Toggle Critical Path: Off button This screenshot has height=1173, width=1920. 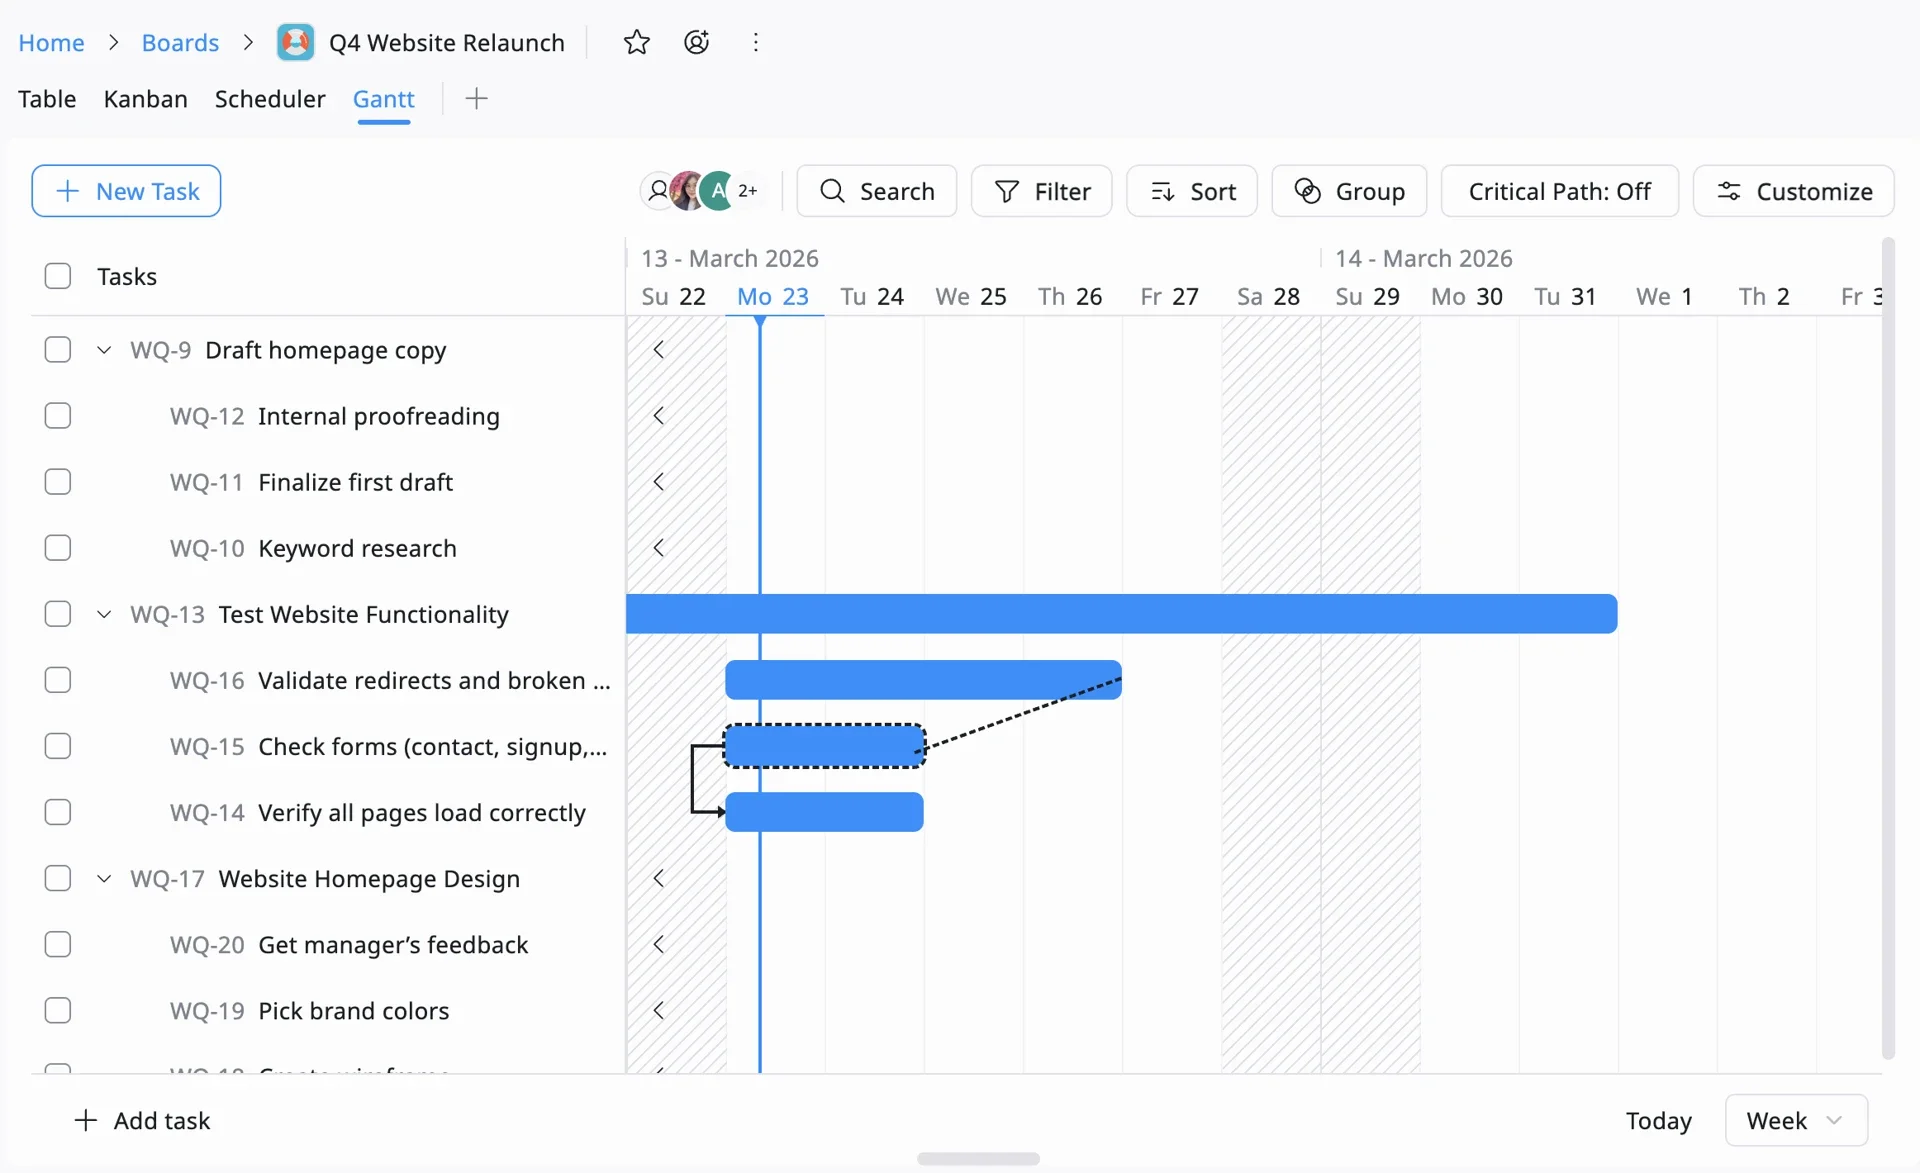tap(1559, 191)
